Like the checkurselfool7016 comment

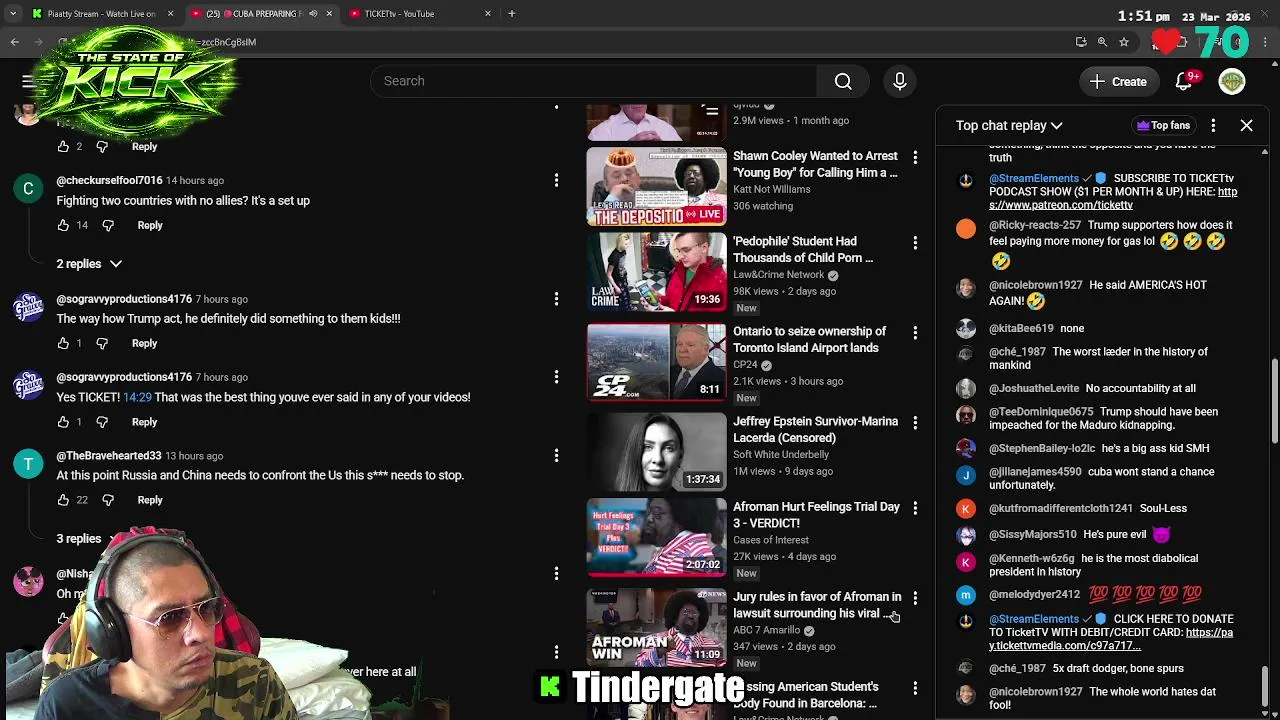[63, 225]
